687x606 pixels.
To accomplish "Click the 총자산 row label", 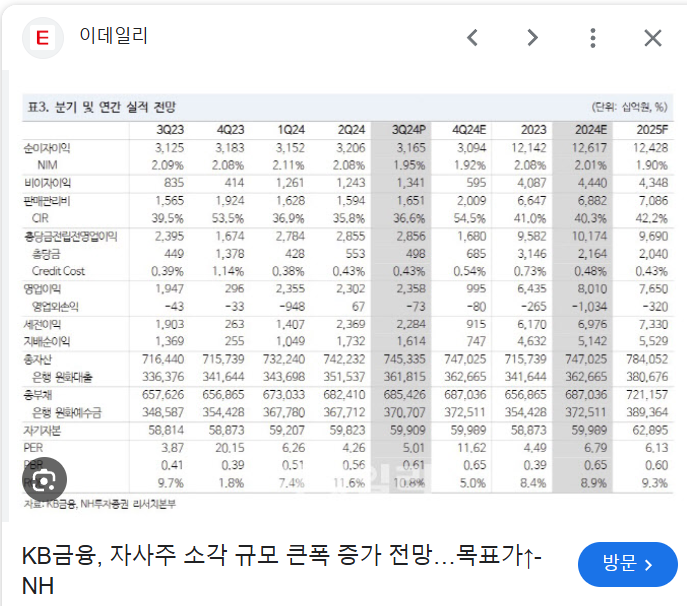I will coord(38,360).
